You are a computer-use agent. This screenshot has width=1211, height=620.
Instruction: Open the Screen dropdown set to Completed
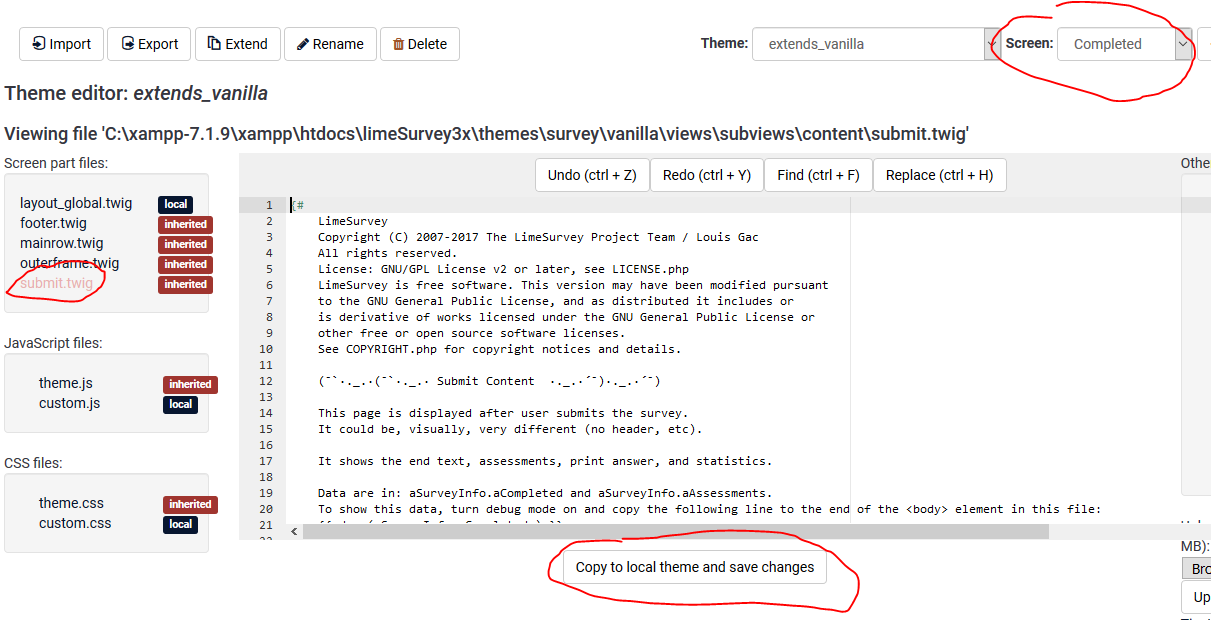pos(1125,44)
